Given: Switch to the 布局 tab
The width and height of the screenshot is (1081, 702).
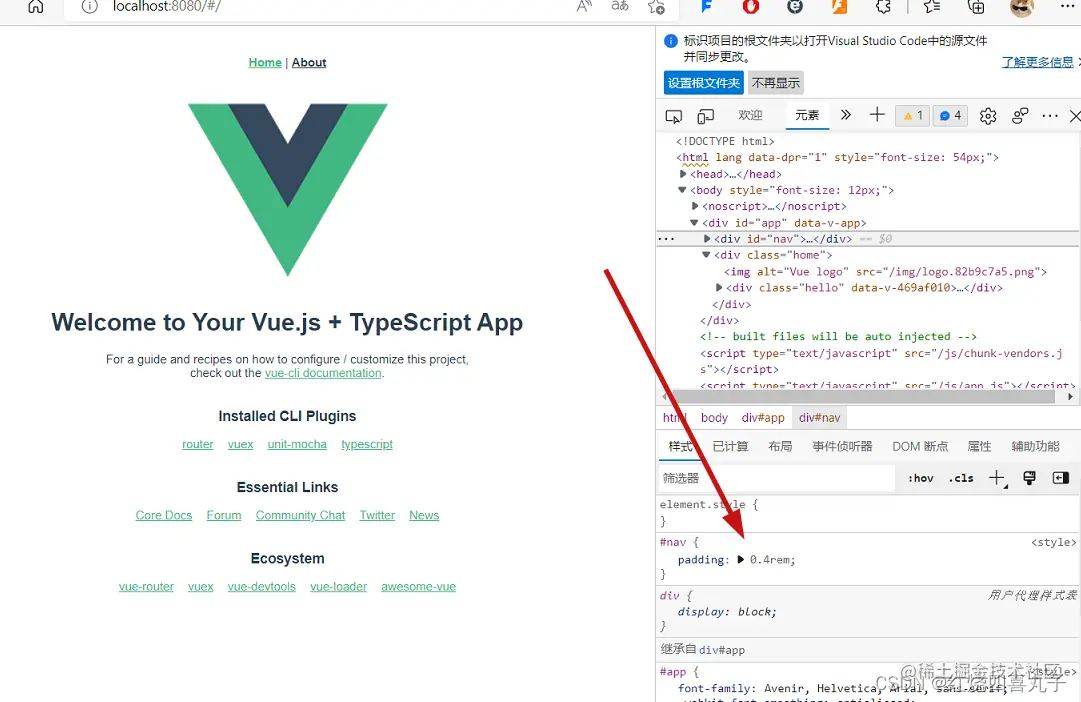Looking at the screenshot, I should tap(780, 446).
